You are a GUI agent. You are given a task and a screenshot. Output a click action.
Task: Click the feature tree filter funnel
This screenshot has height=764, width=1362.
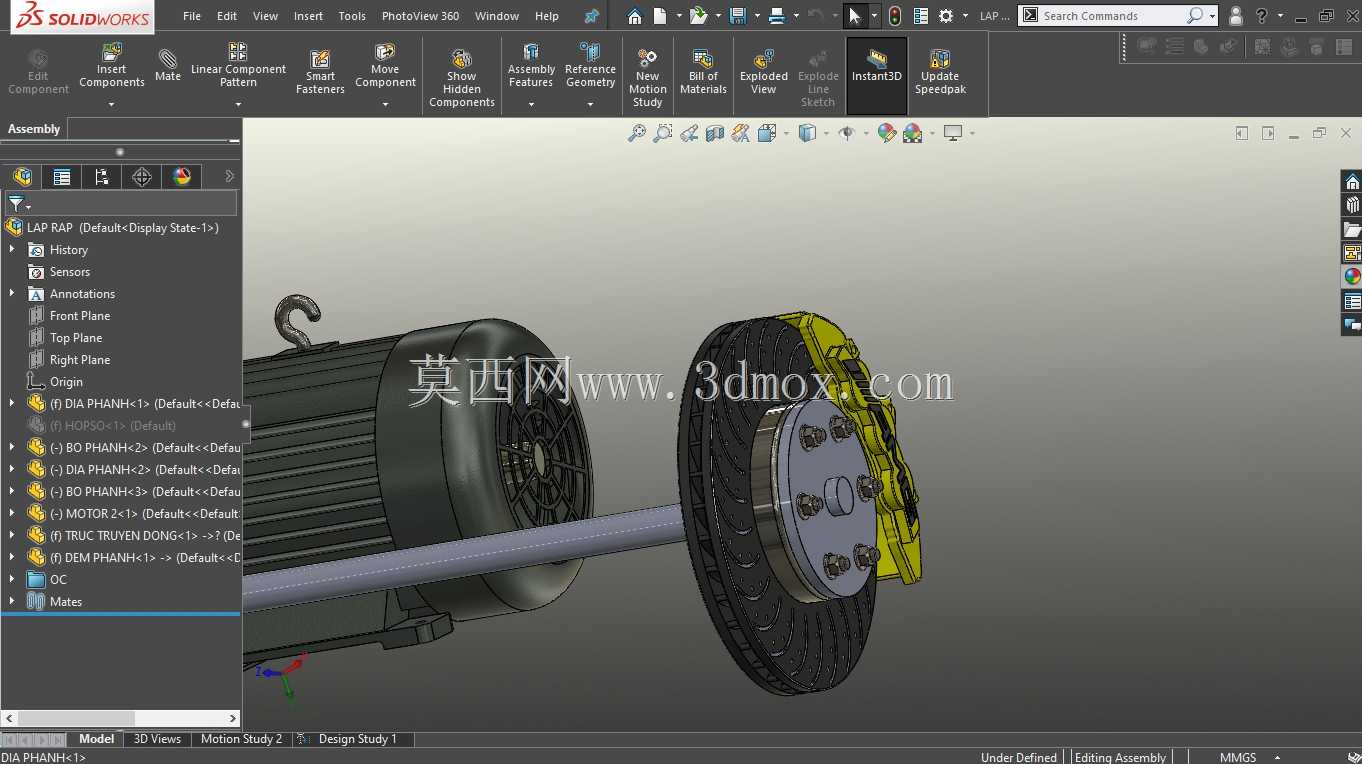[17, 204]
